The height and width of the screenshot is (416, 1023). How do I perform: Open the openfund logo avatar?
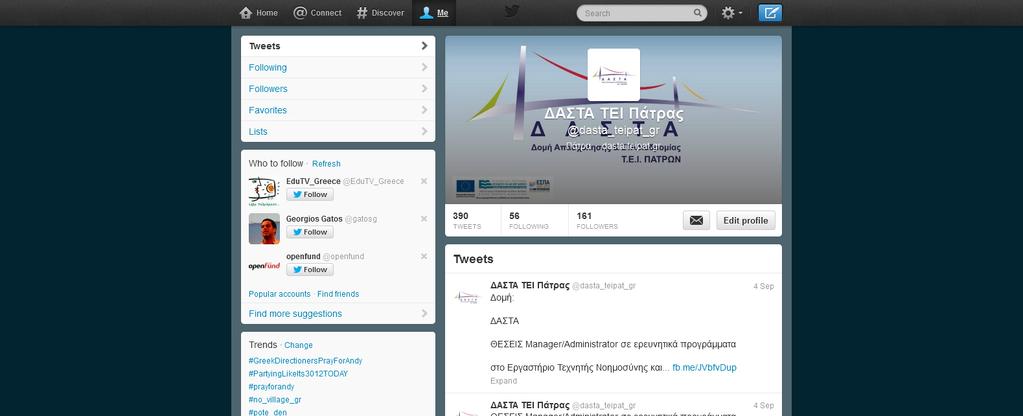pos(264,266)
